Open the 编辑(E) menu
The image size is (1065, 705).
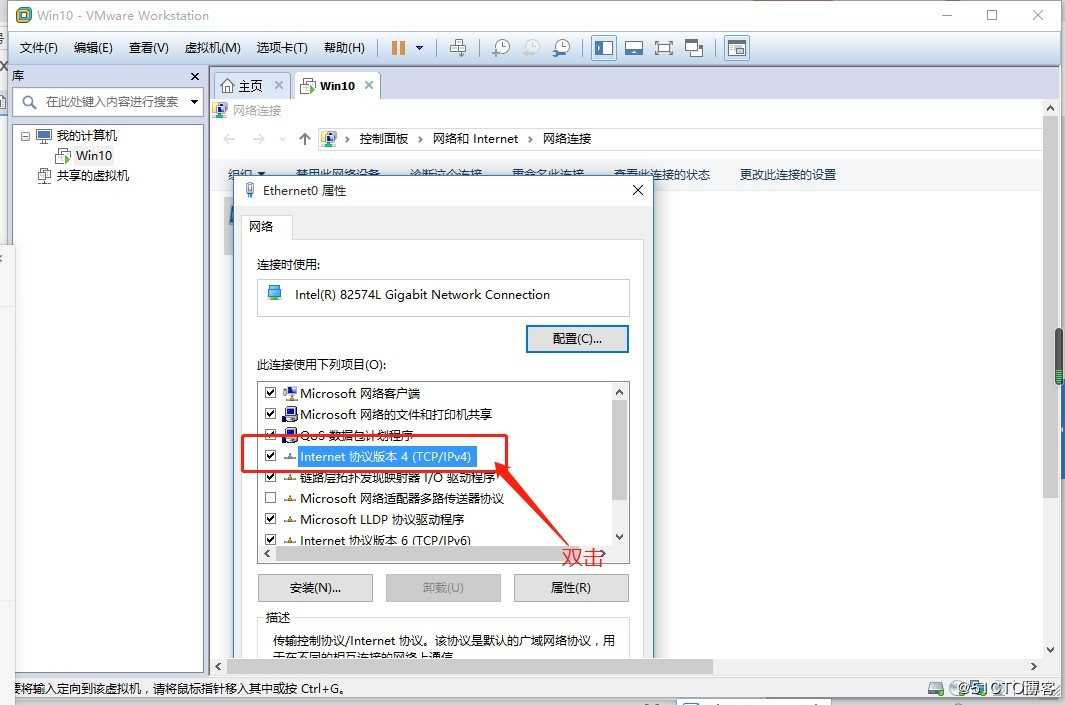click(93, 48)
